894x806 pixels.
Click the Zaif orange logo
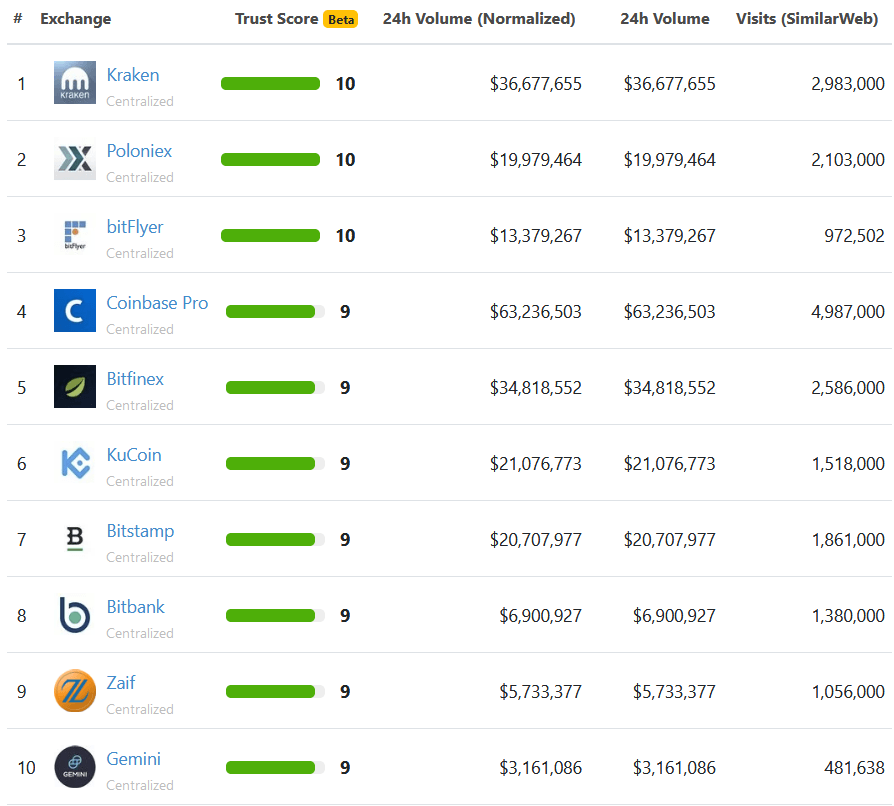coord(75,691)
